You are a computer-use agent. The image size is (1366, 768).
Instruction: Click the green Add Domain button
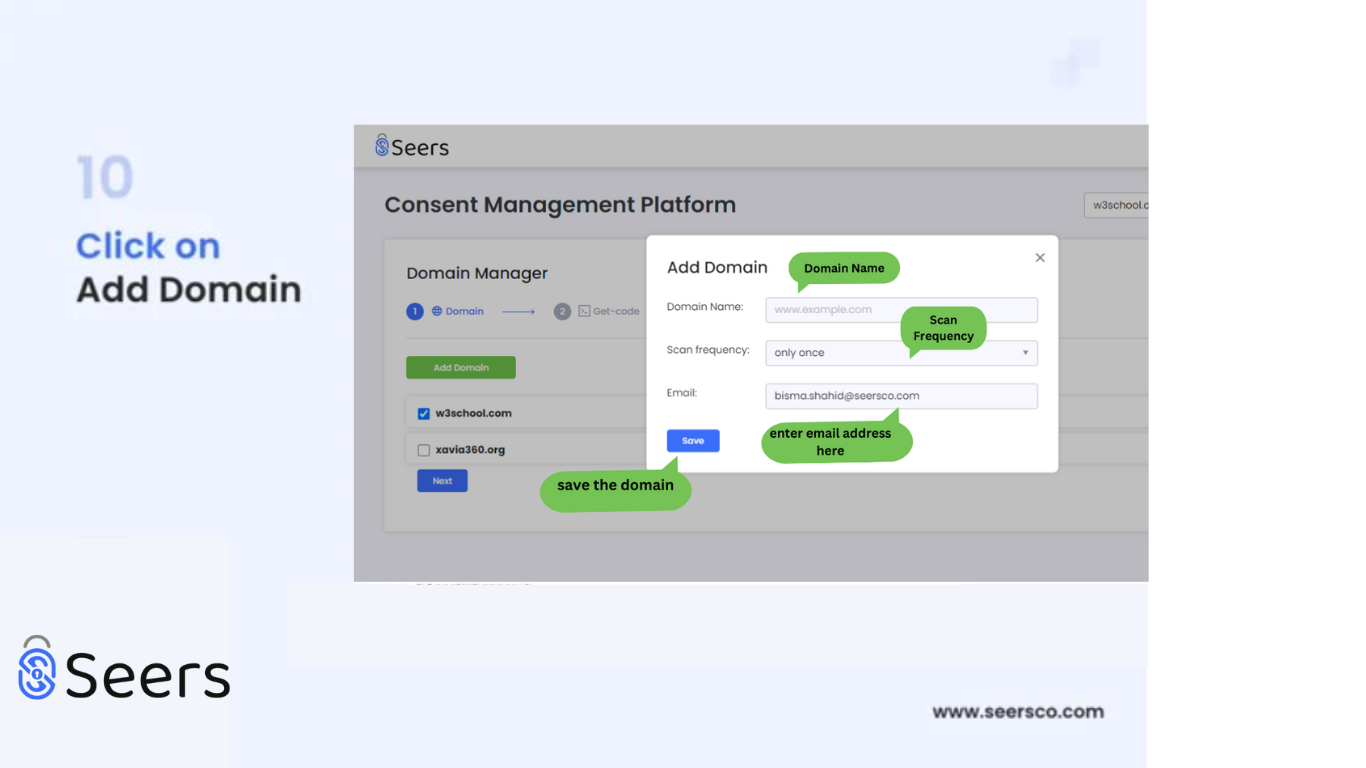(461, 368)
